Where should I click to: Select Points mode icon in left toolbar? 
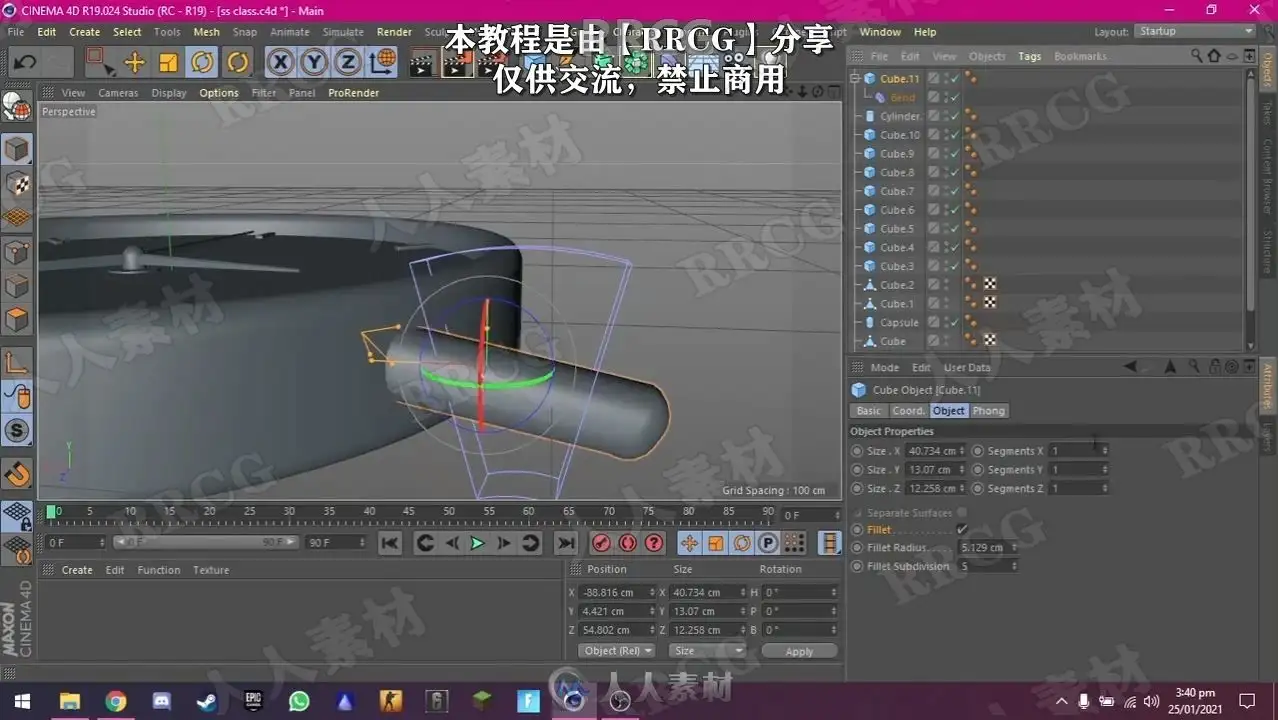17,252
